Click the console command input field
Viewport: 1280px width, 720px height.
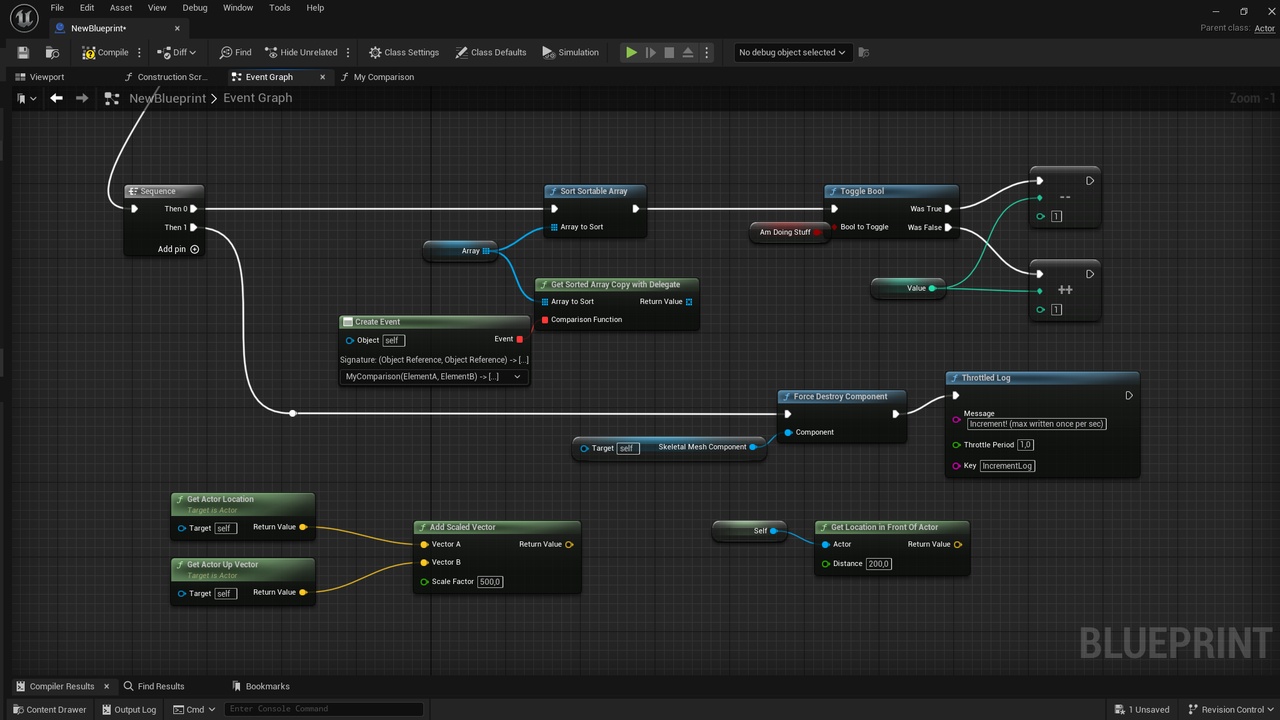click(x=323, y=710)
